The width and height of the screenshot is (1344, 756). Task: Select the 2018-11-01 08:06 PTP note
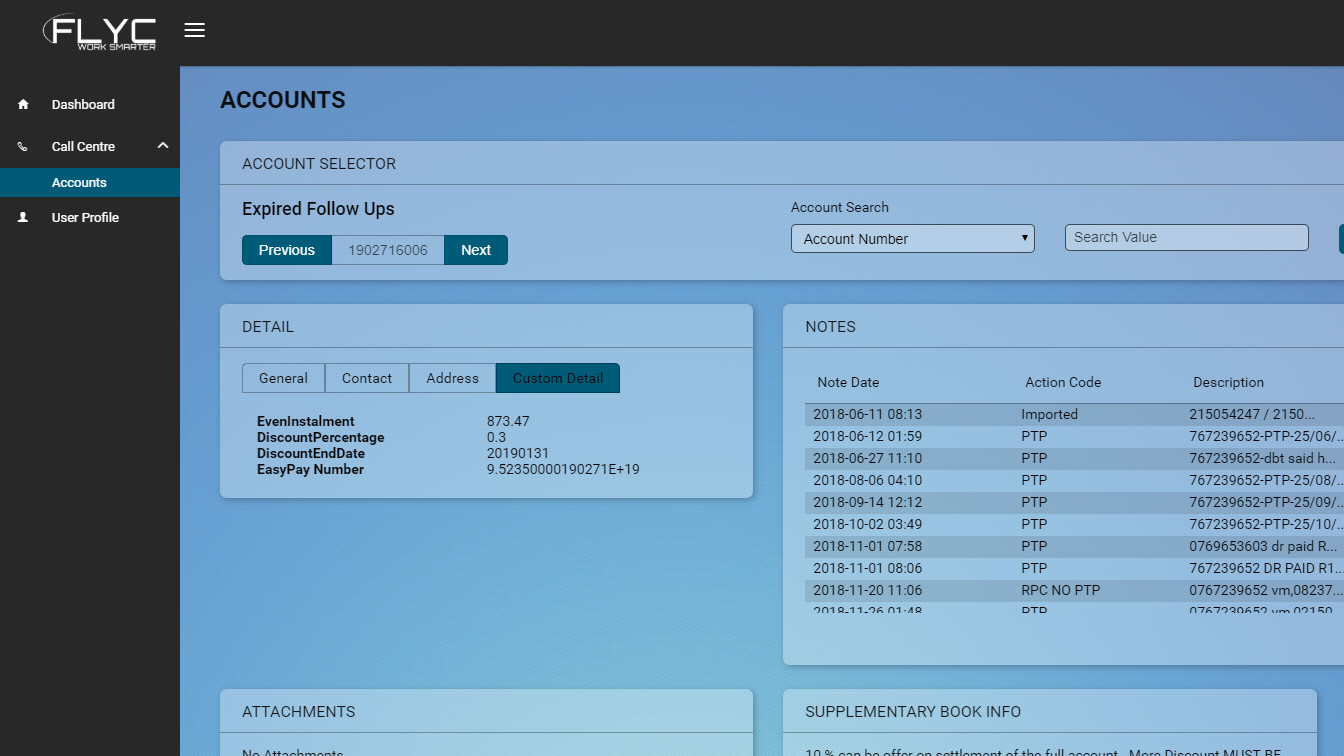pos(1074,568)
